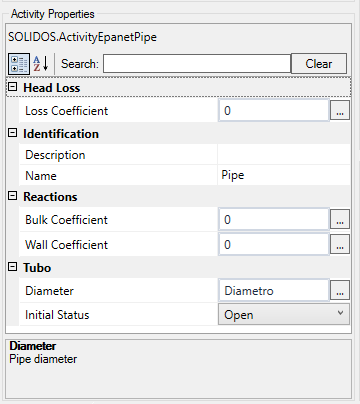The width and height of the screenshot is (360, 404).
Task: Select the Description property label
Action: [x=55, y=155]
